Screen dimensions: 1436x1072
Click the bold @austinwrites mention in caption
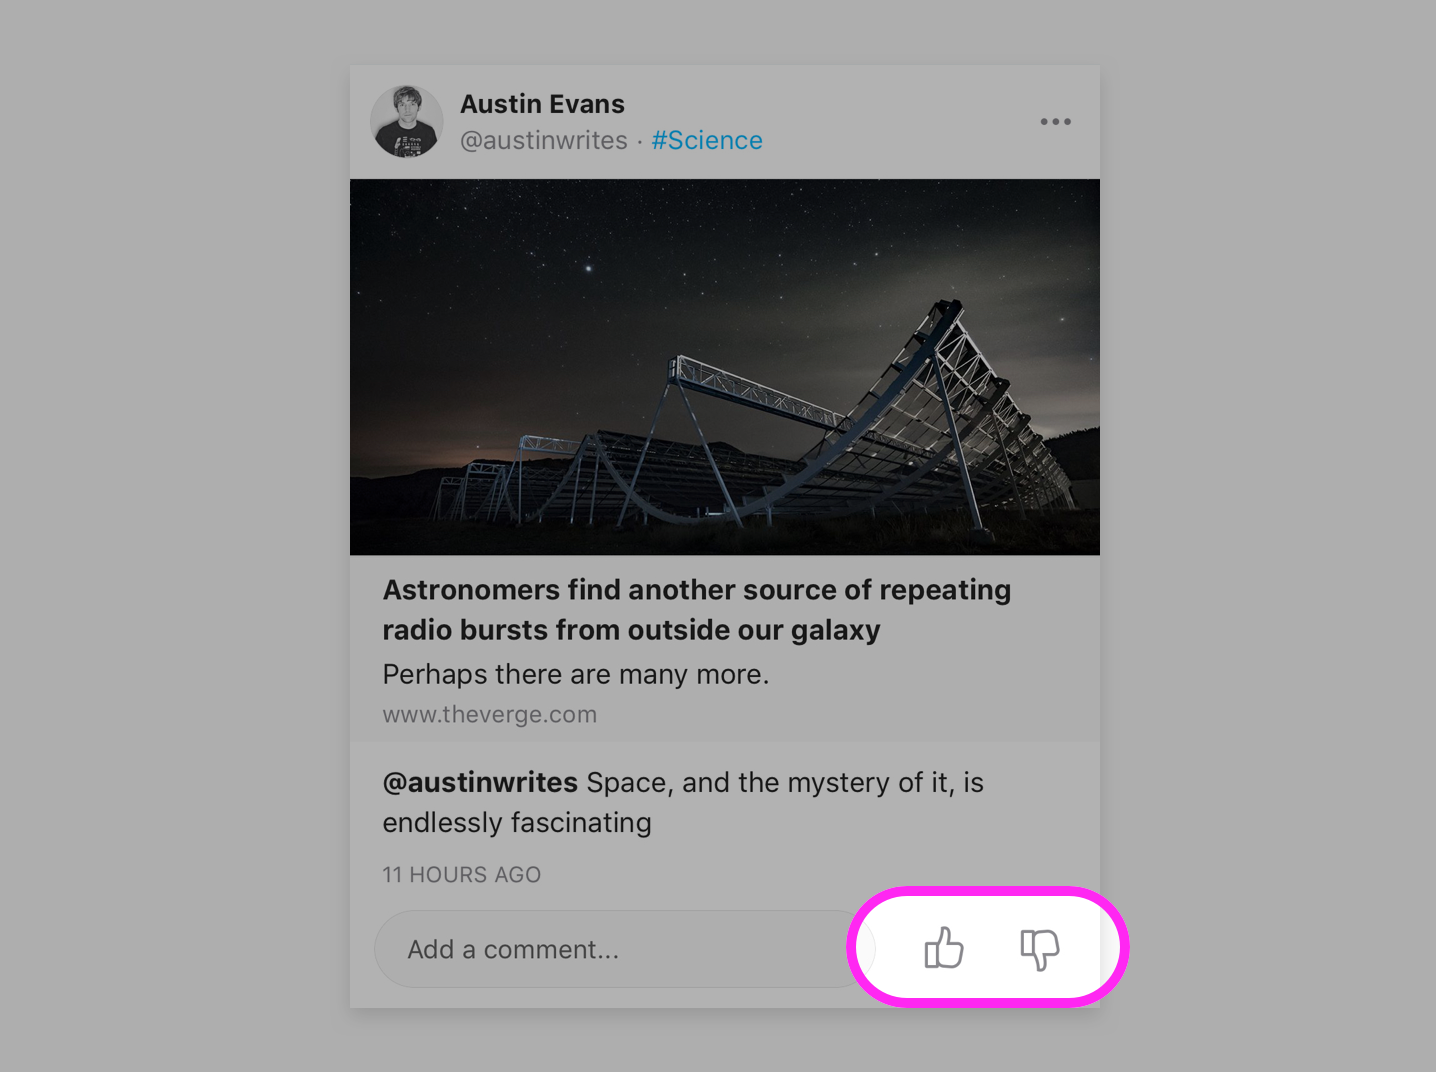click(x=480, y=783)
